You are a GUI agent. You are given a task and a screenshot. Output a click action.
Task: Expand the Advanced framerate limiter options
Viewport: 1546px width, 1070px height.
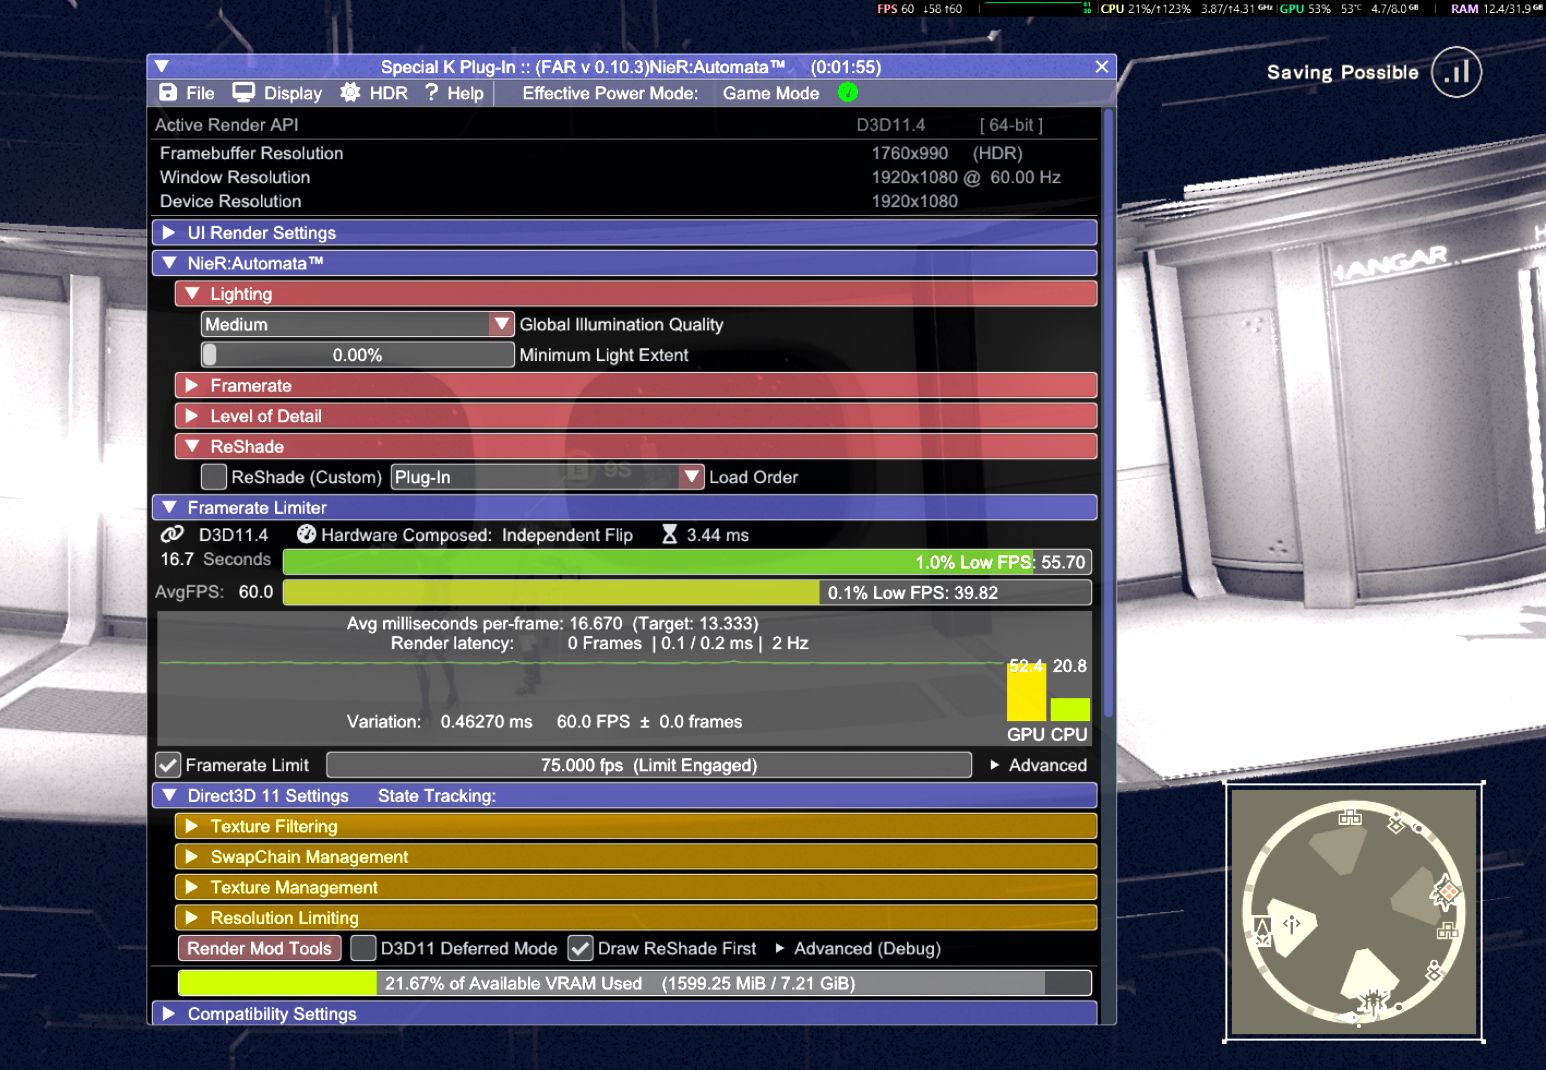click(1038, 765)
